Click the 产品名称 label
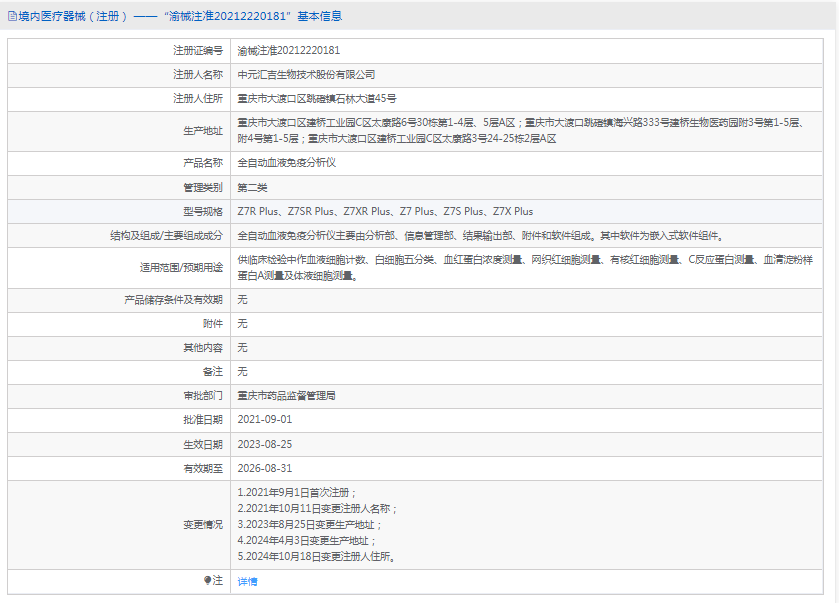The image size is (839, 603). click(203, 163)
